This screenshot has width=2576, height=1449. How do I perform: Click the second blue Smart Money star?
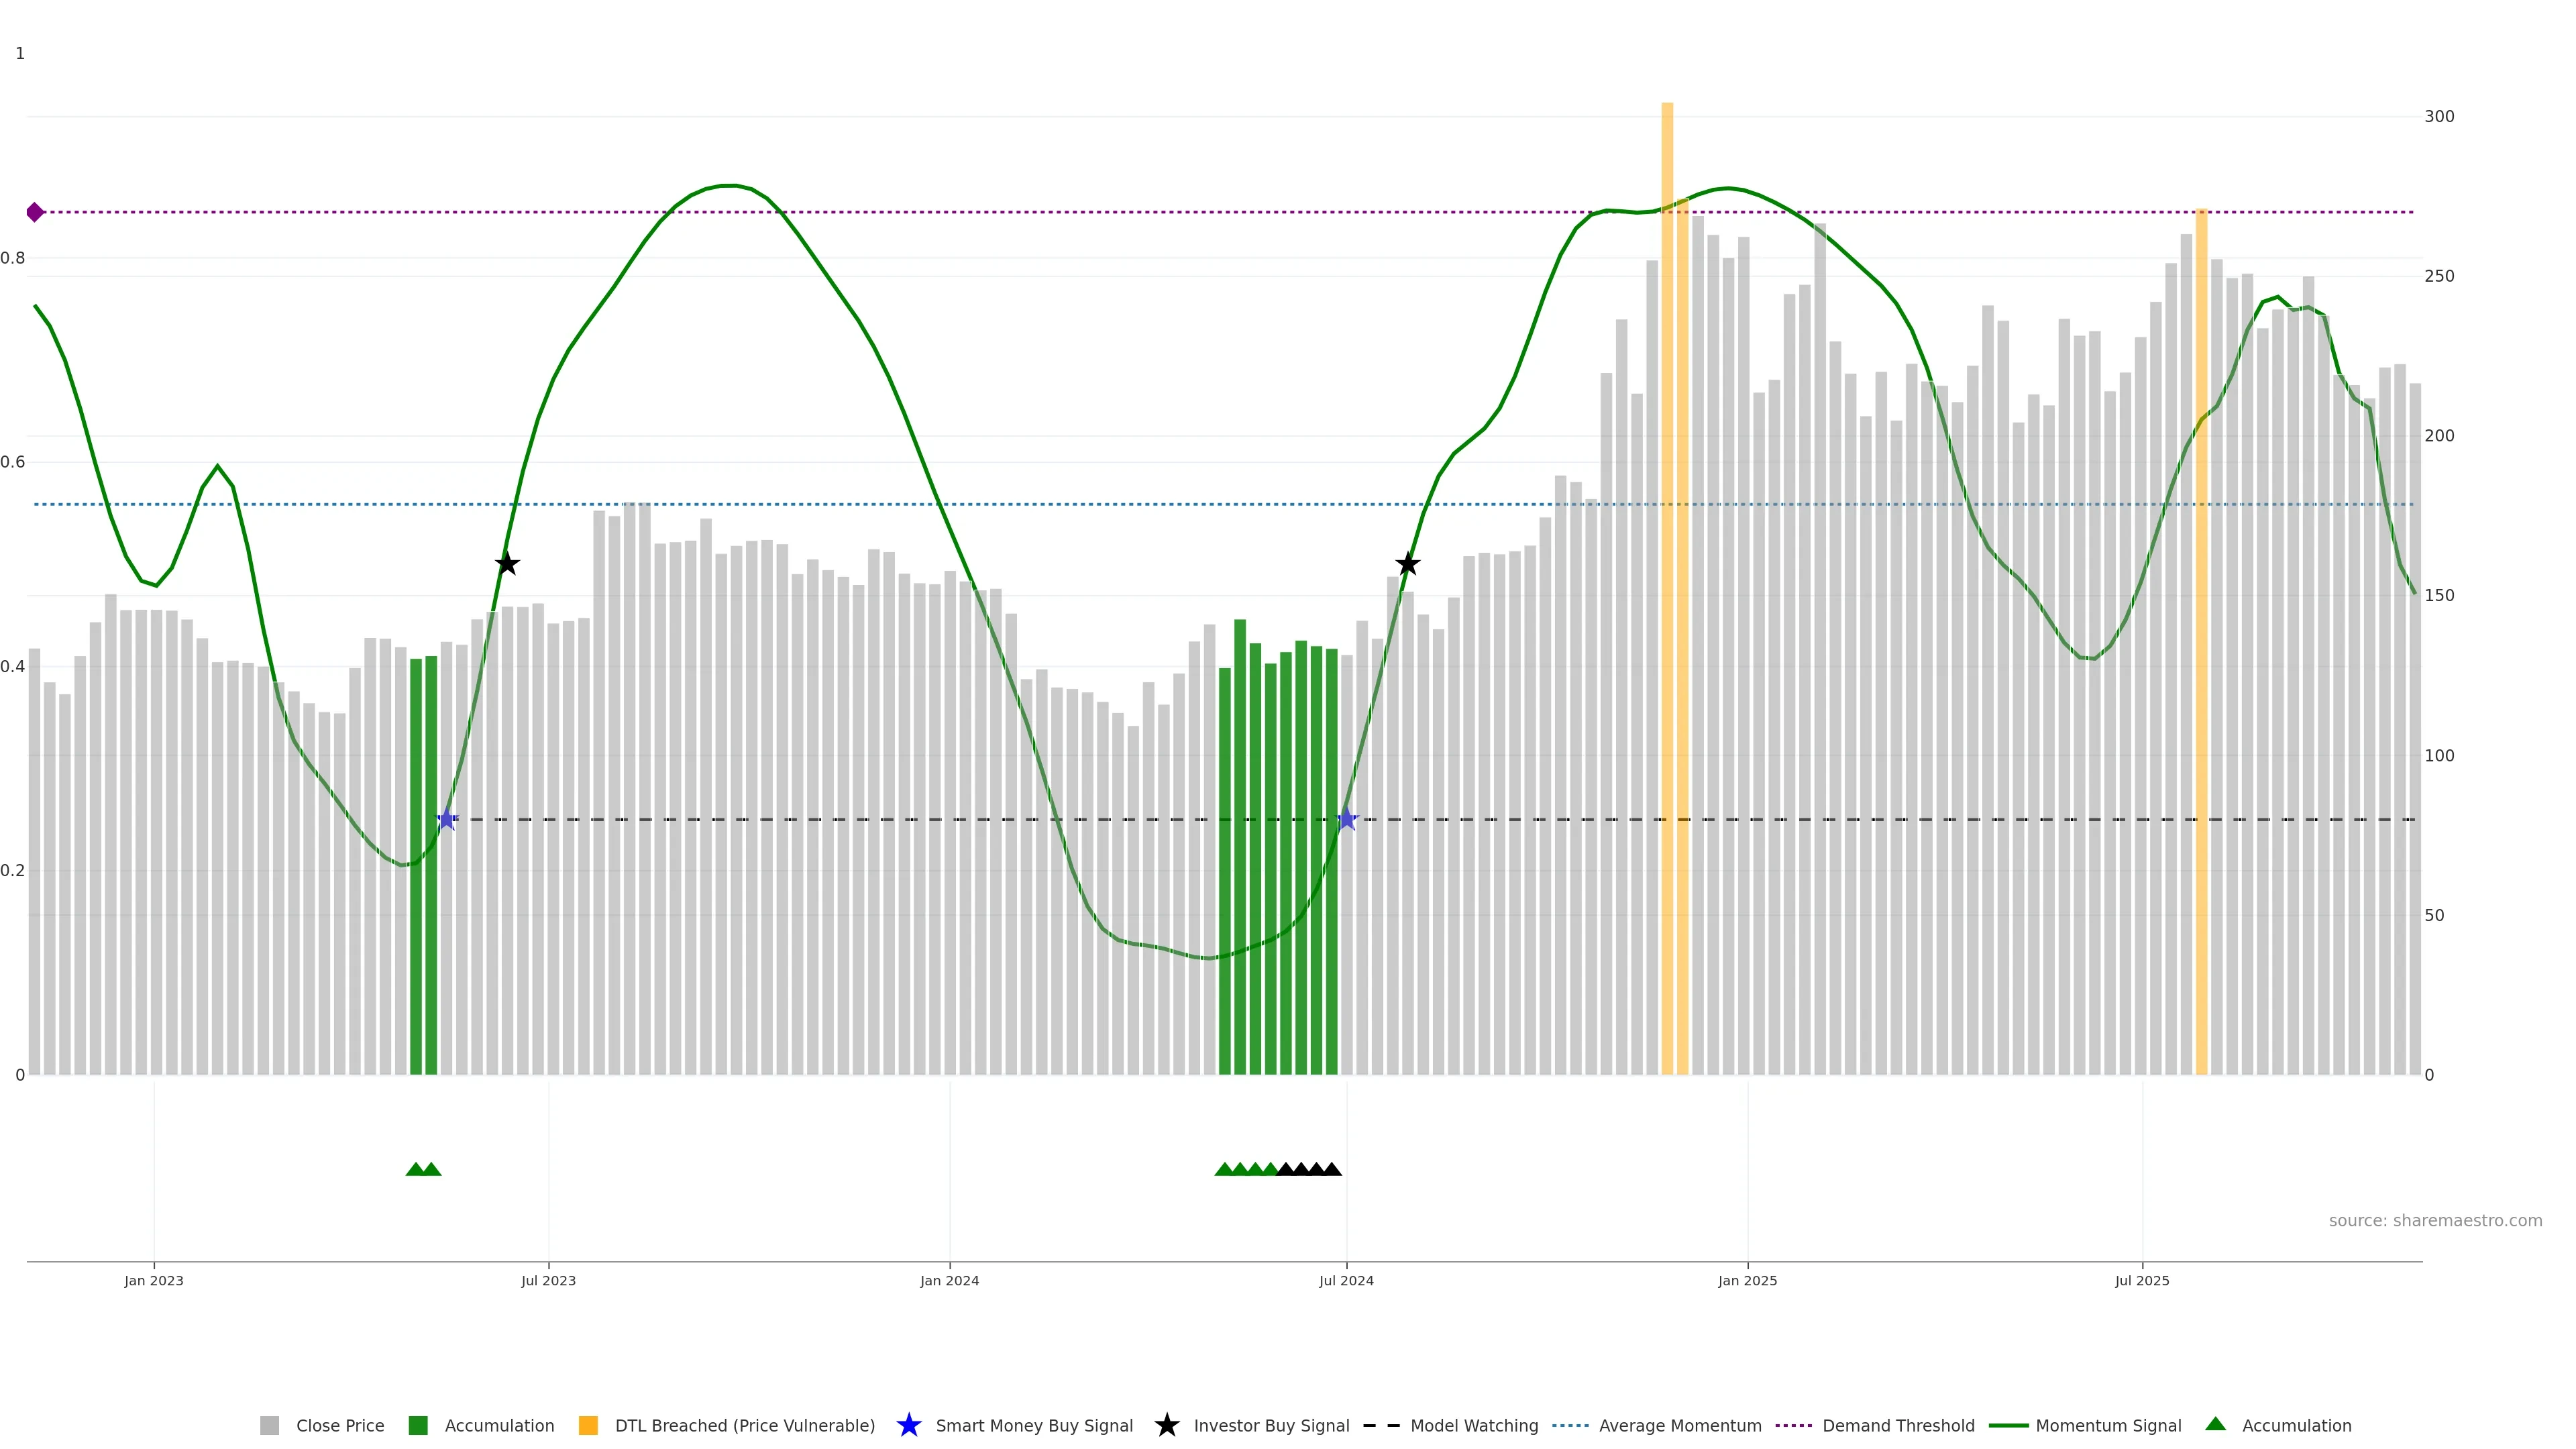(x=1347, y=819)
